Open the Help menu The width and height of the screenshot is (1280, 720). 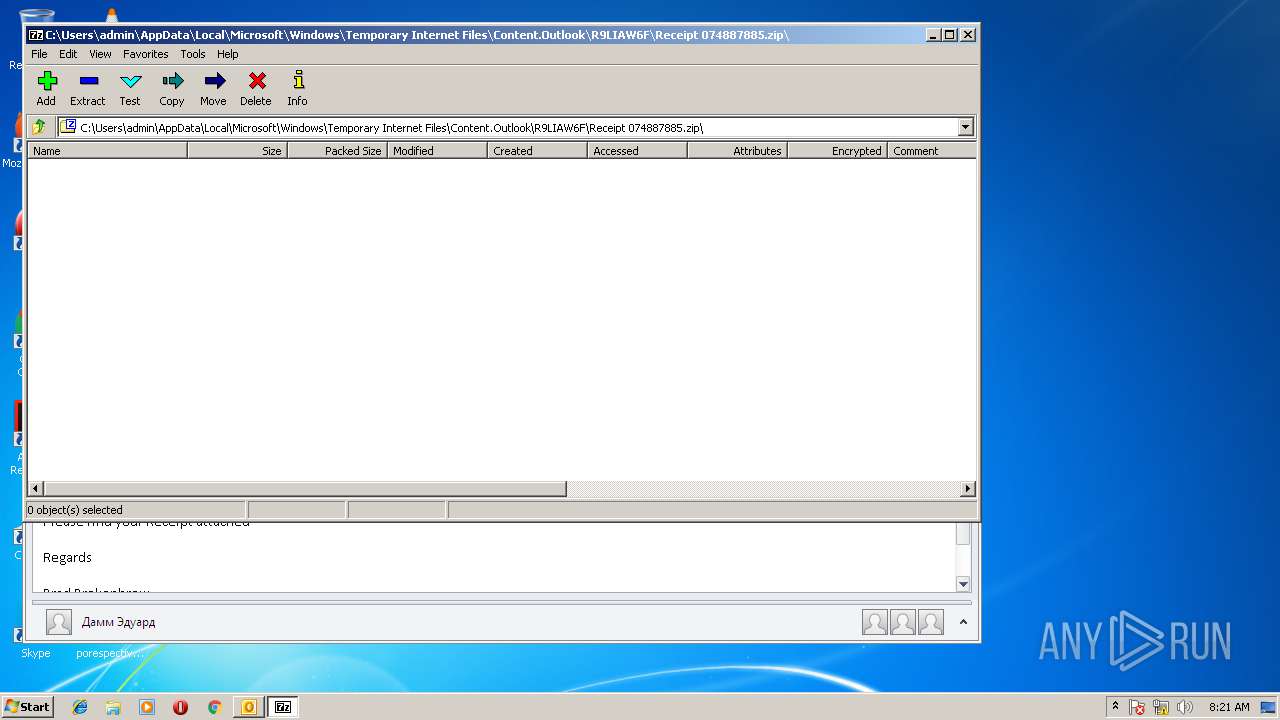228,54
